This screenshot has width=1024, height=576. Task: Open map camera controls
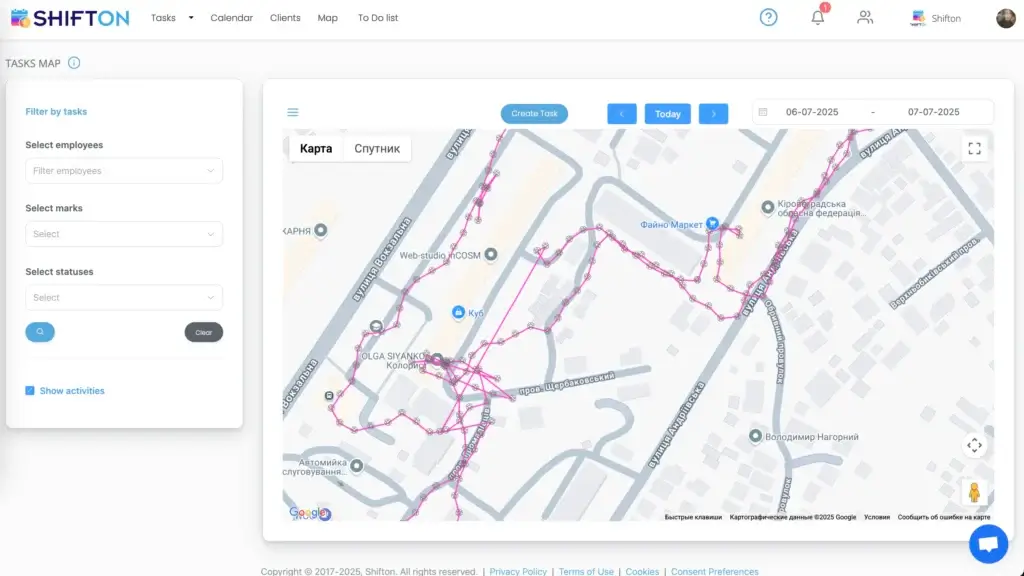(974, 445)
